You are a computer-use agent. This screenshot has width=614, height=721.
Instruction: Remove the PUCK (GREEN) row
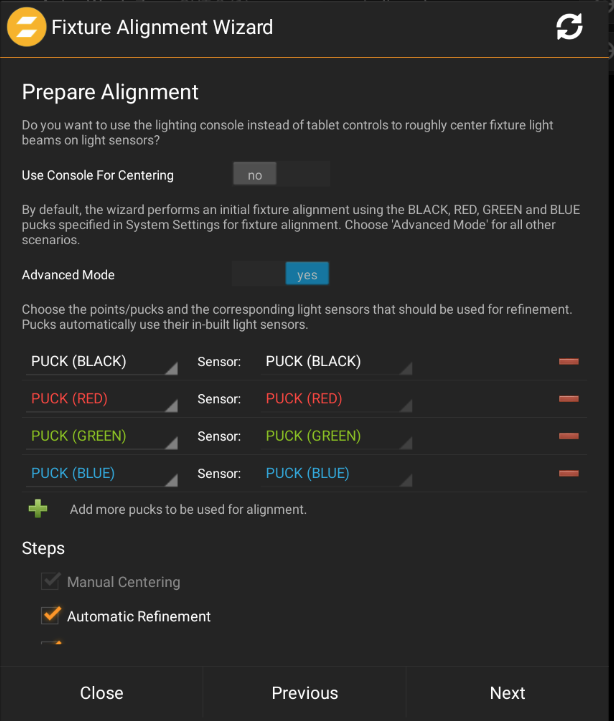tap(569, 436)
